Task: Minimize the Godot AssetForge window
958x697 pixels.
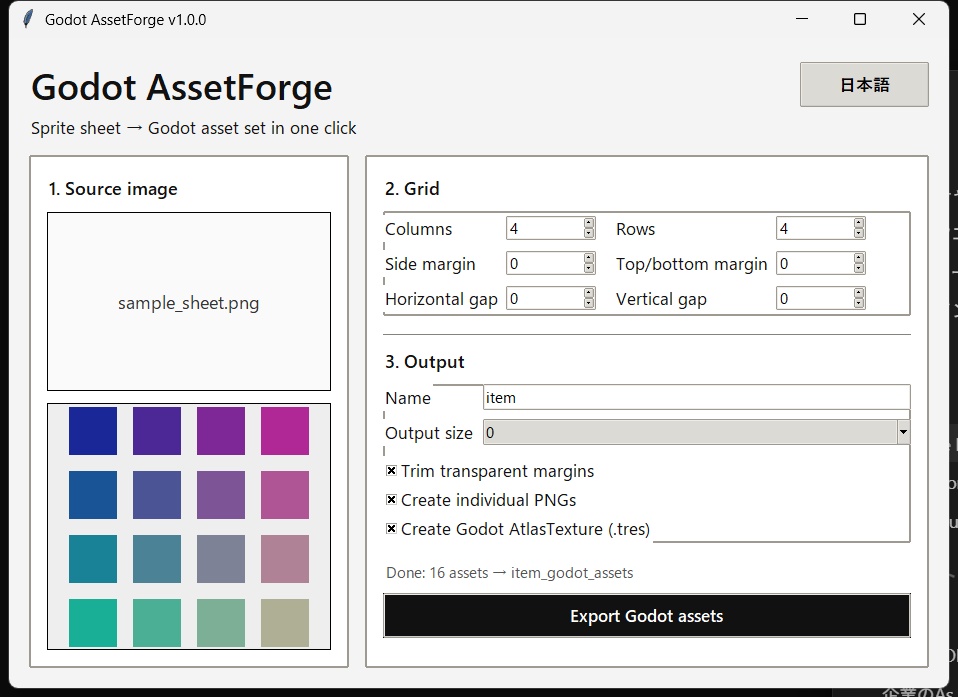Action: [x=802, y=19]
